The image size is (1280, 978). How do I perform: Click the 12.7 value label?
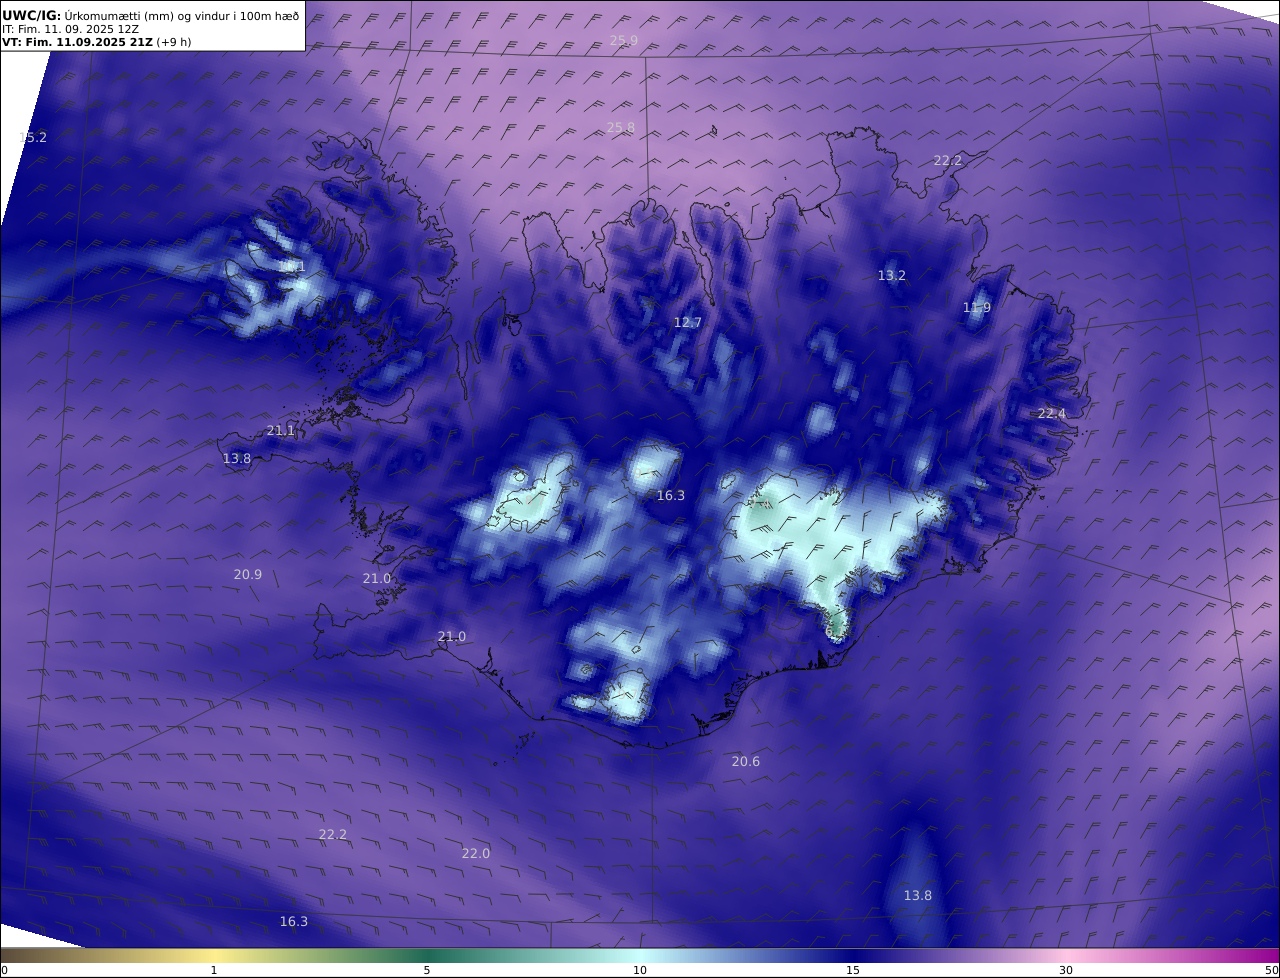688,322
